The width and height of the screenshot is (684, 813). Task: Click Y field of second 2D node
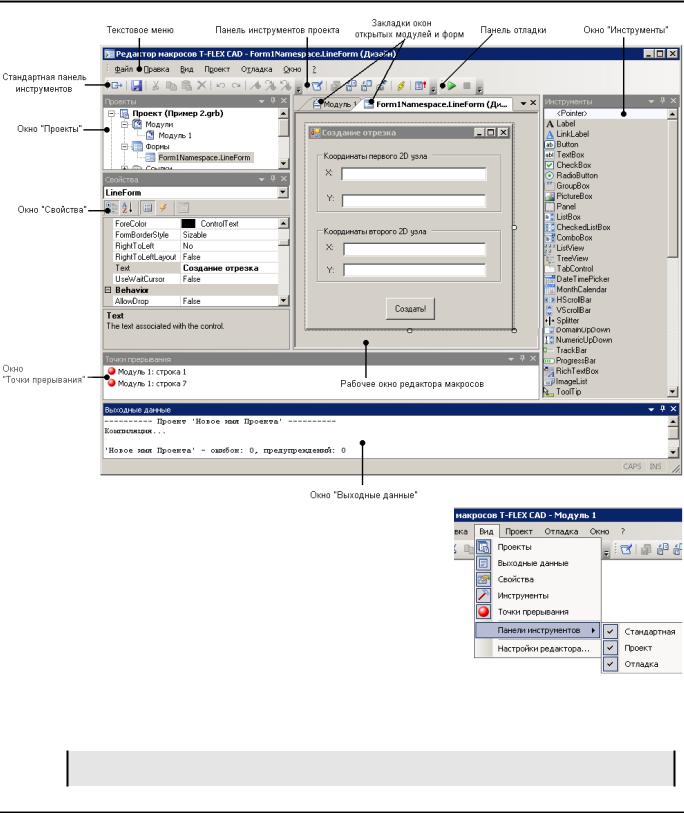point(414,270)
